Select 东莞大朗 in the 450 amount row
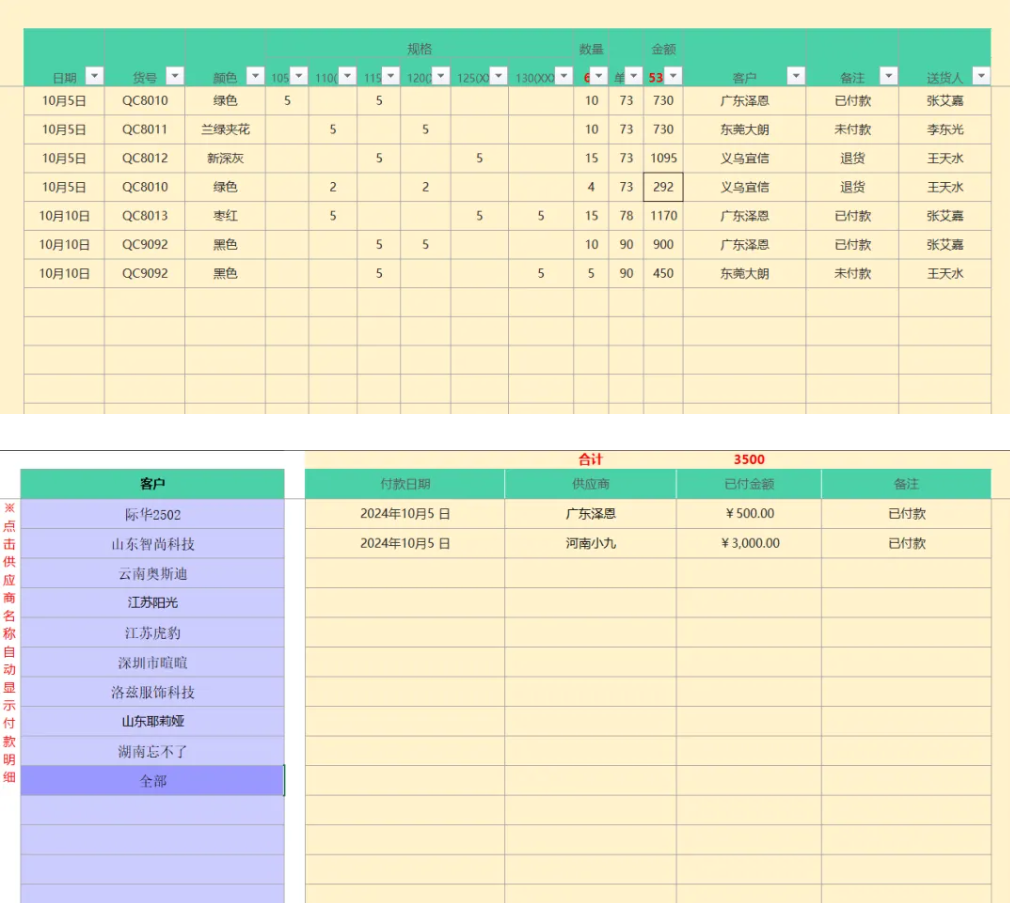The height and width of the screenshot is (903, 1010). pyautogui.click(x=744, y=273)
